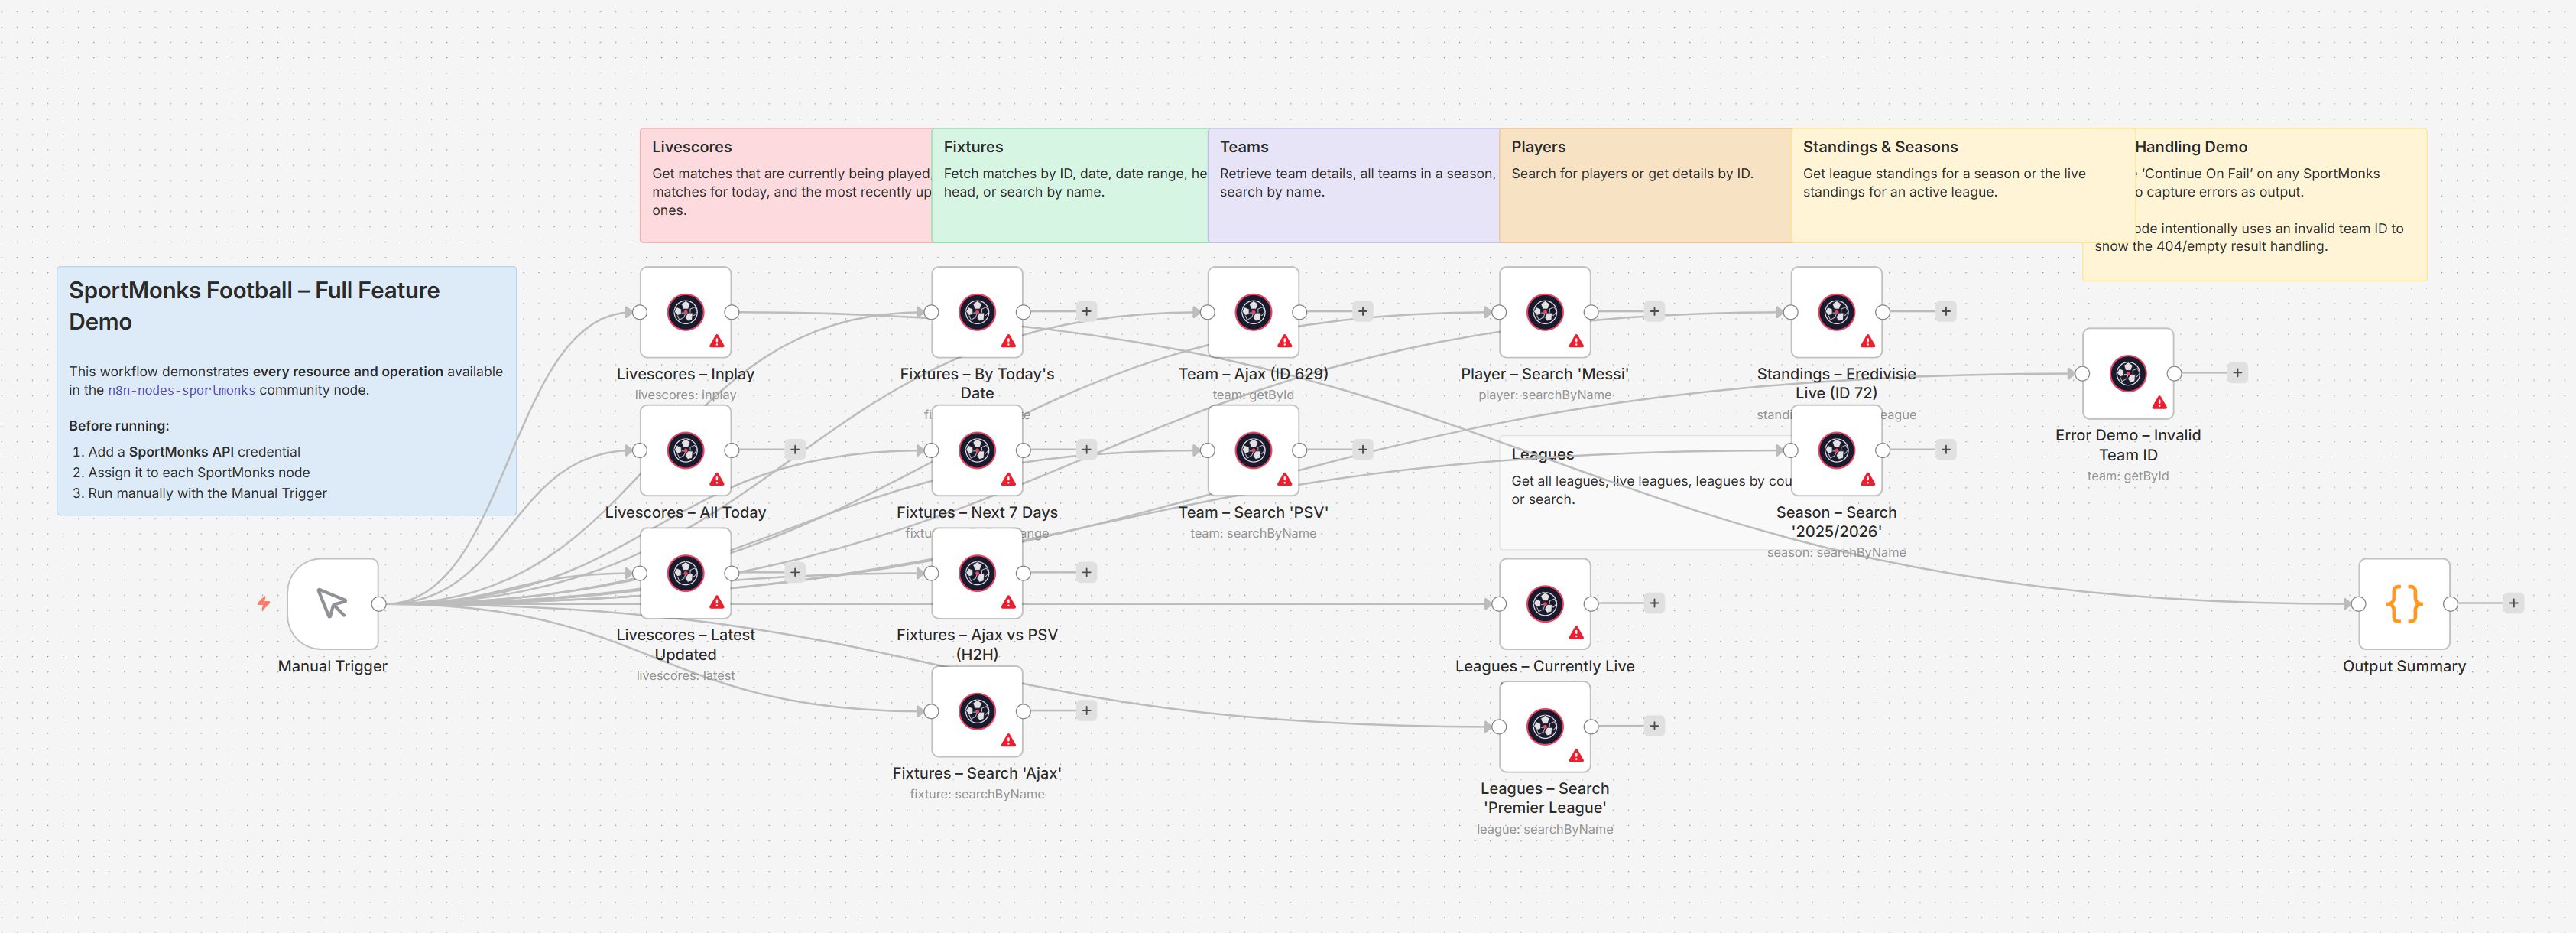Select the Standings – Eredivisie Live node
The height and width of the screenshot is (933, 2576).
1837,312
